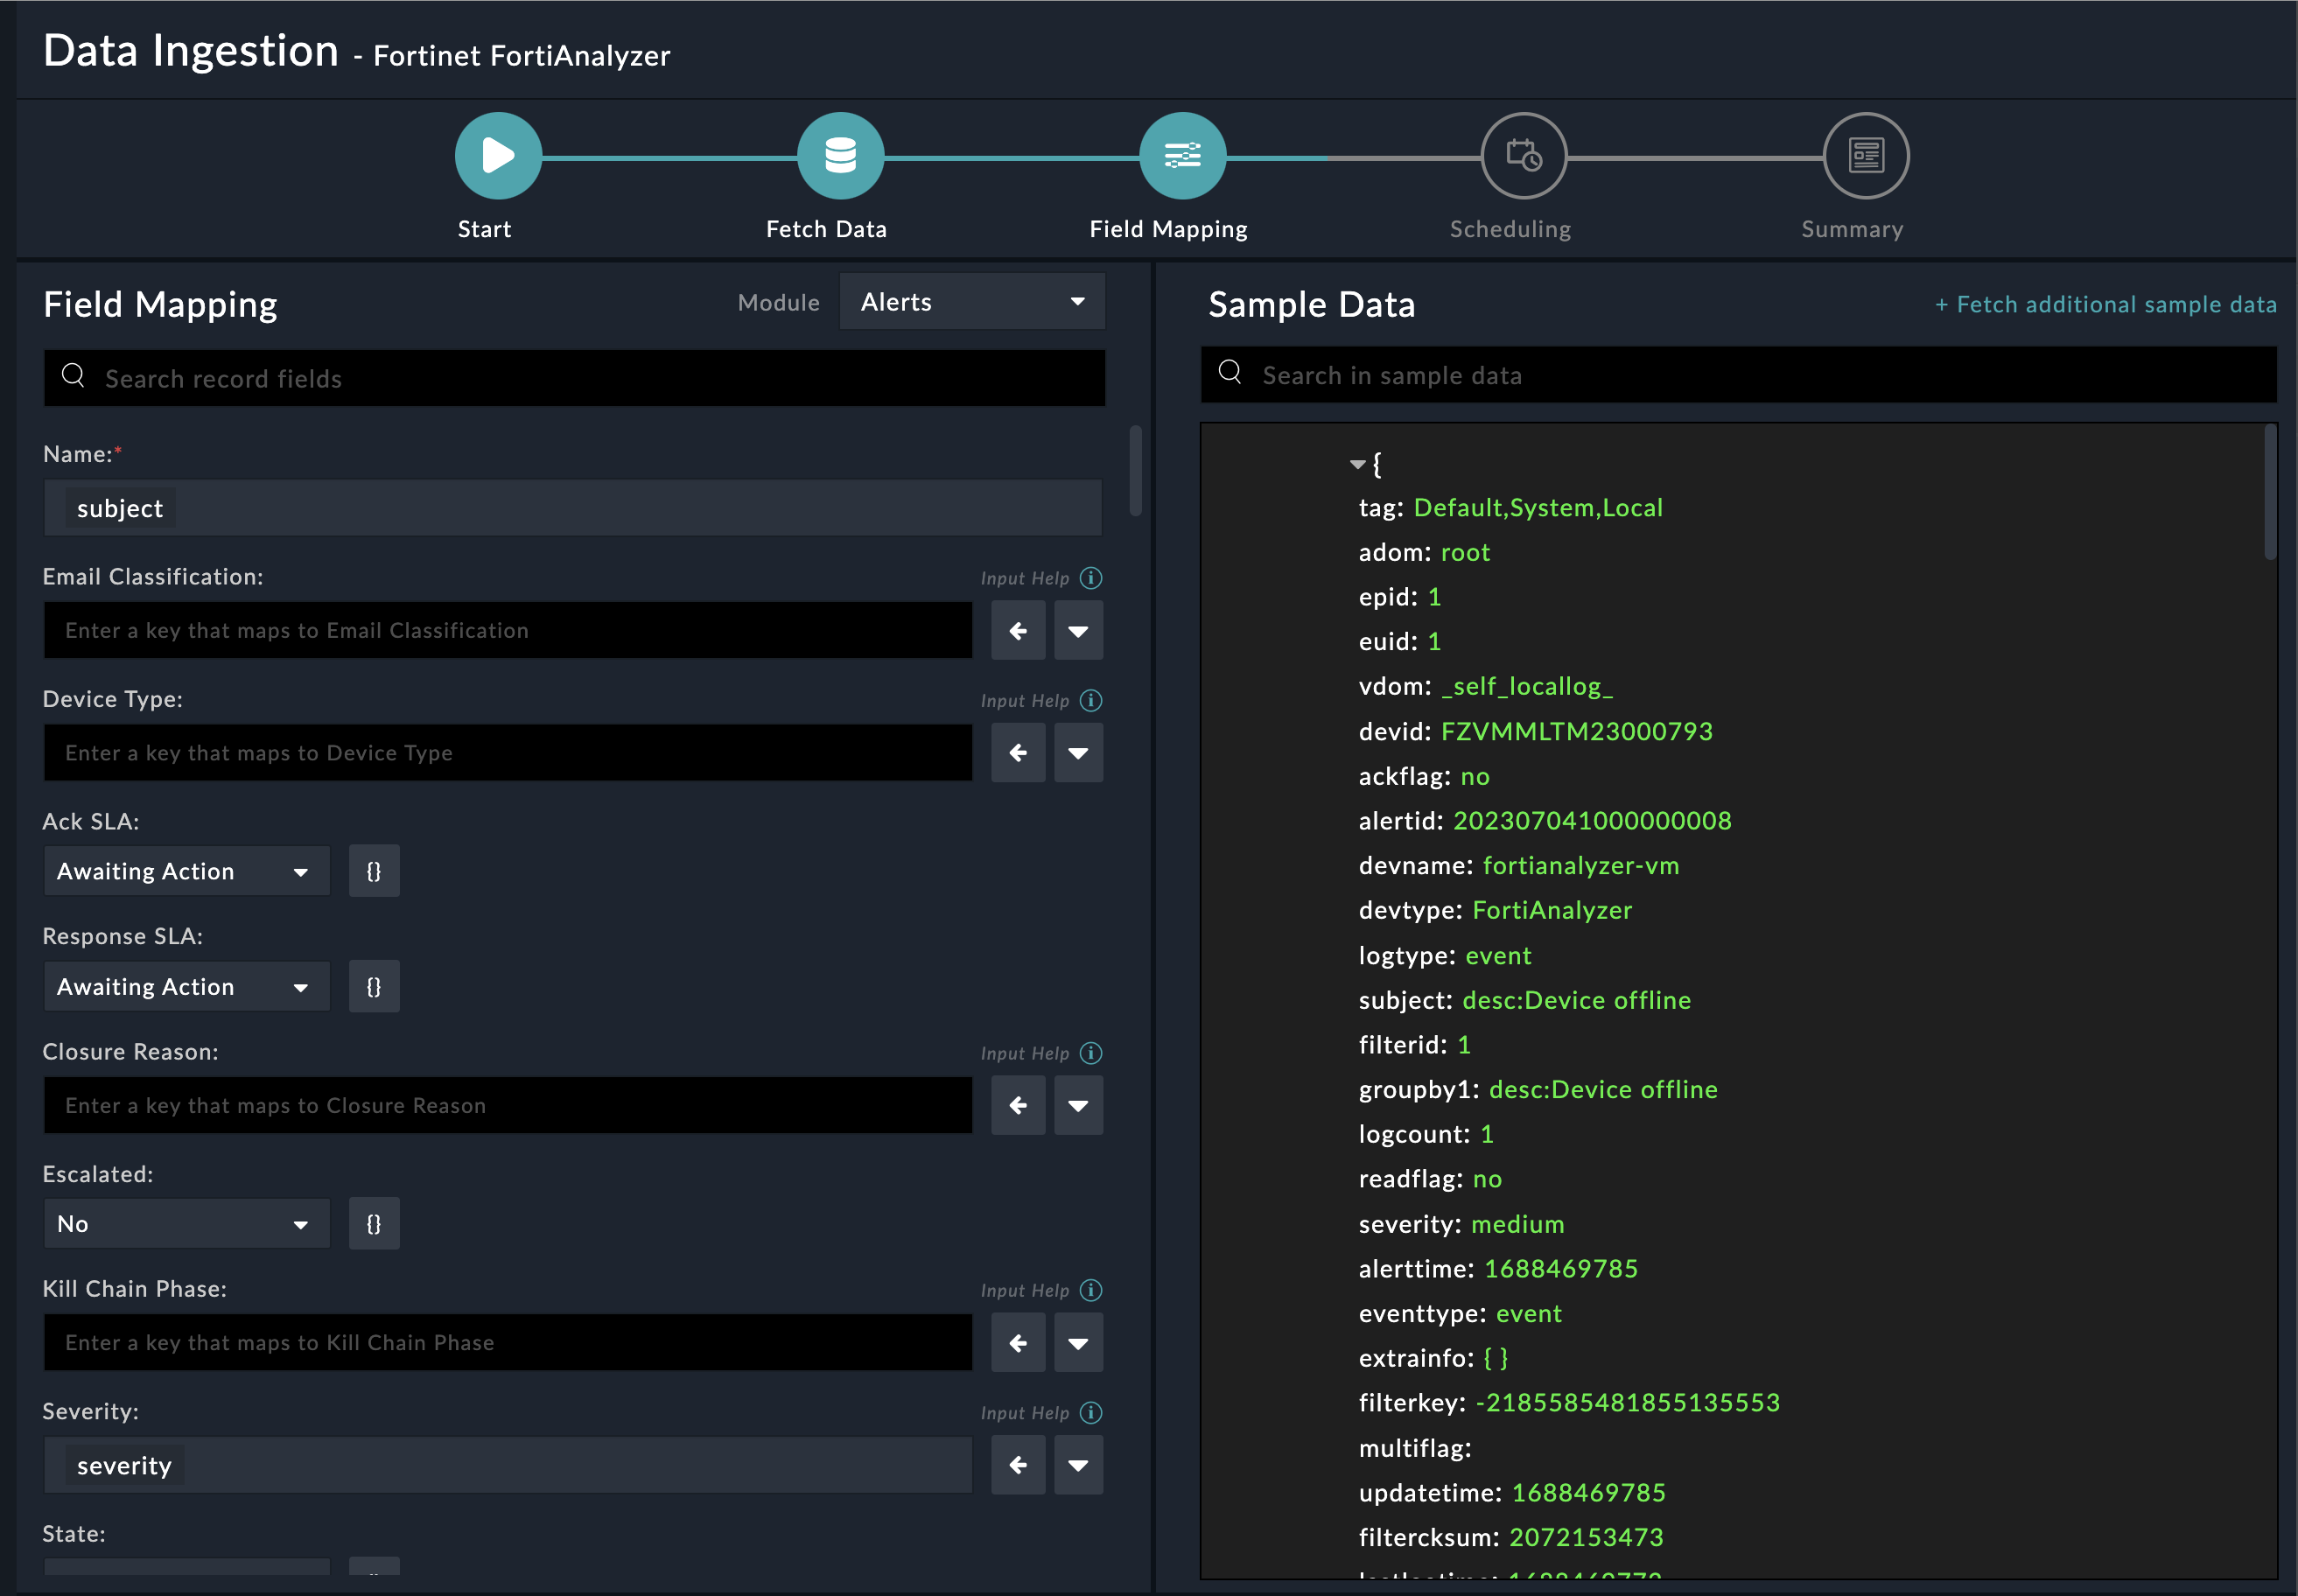2298x1596 pixels.
Task: Select the devname value fortianalyzer-vm
Action: click(1580, 866)
